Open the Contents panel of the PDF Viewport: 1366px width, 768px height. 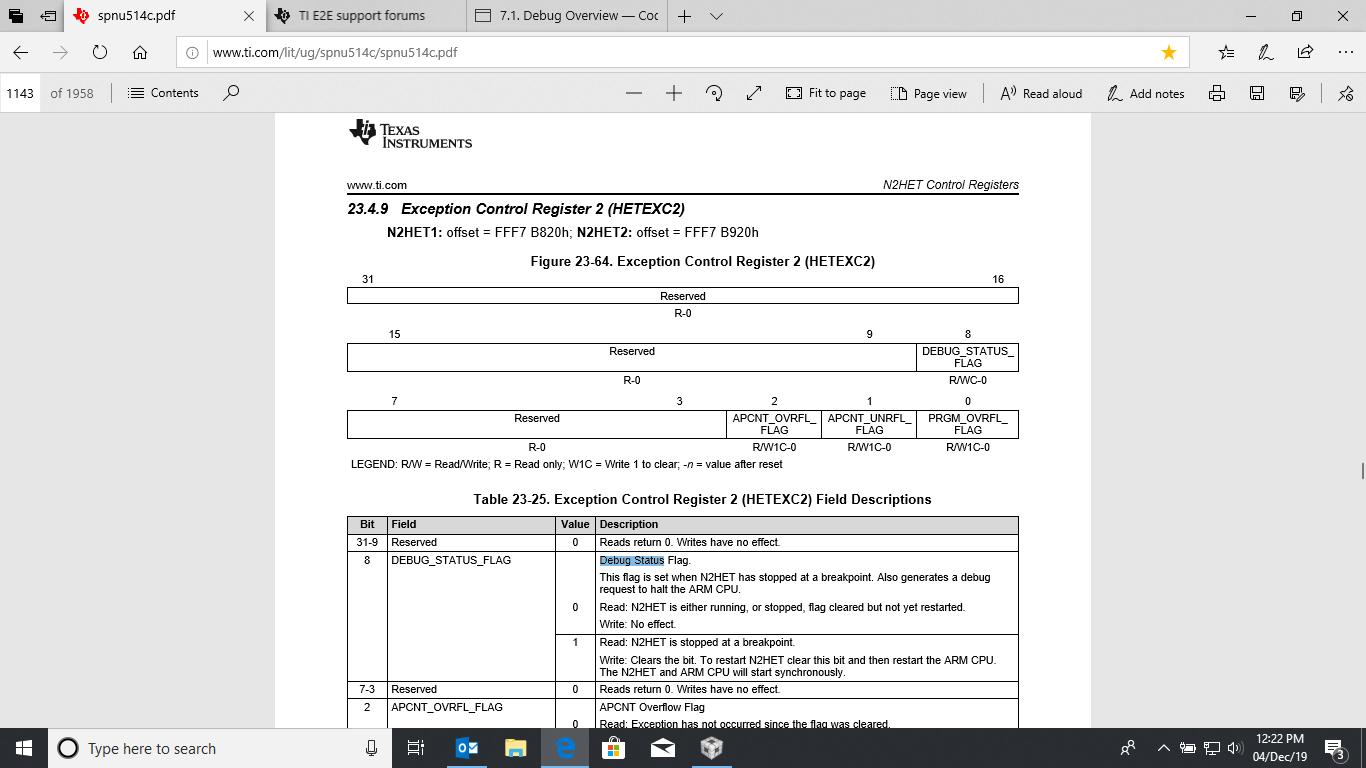tap(164, 93)
